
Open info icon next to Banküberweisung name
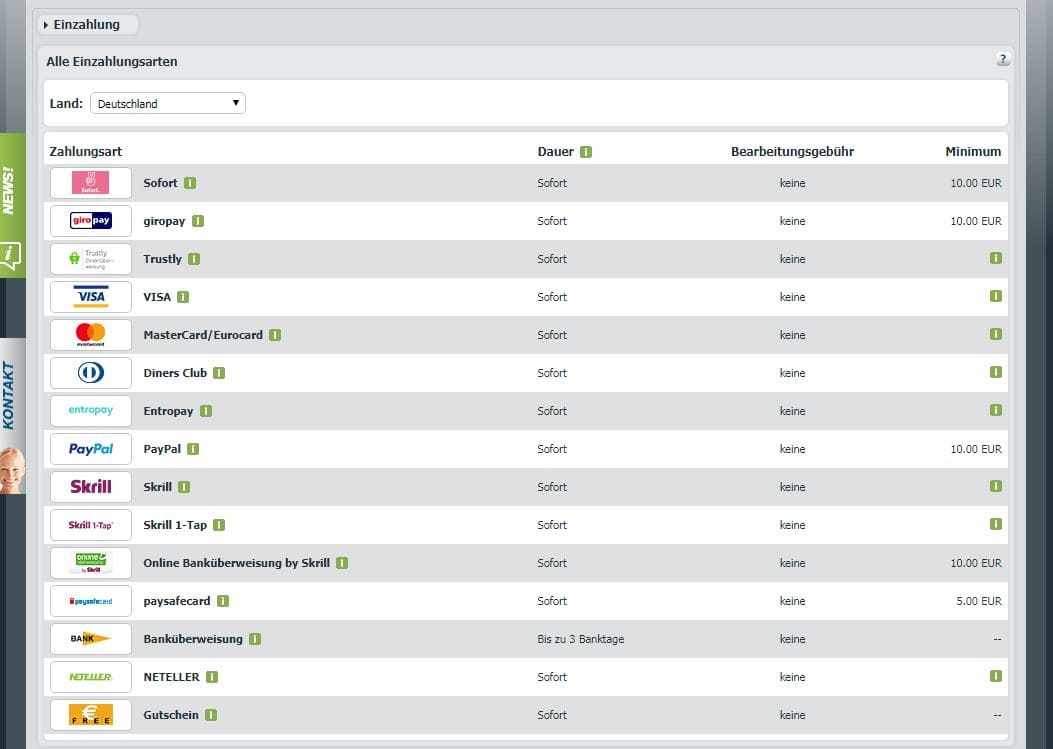pyautogui.click(x=255, y=639)
